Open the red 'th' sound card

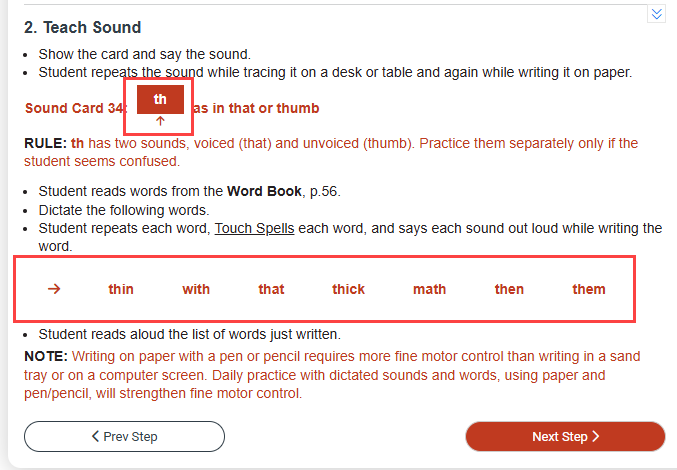click(160, 99)
